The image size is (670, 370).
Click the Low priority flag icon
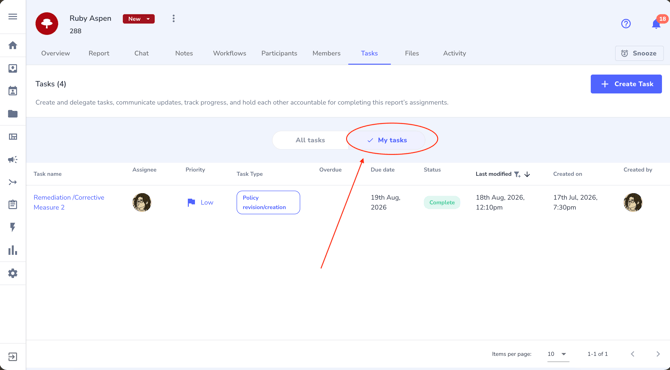pyautogui.click(x=191, y=203)
